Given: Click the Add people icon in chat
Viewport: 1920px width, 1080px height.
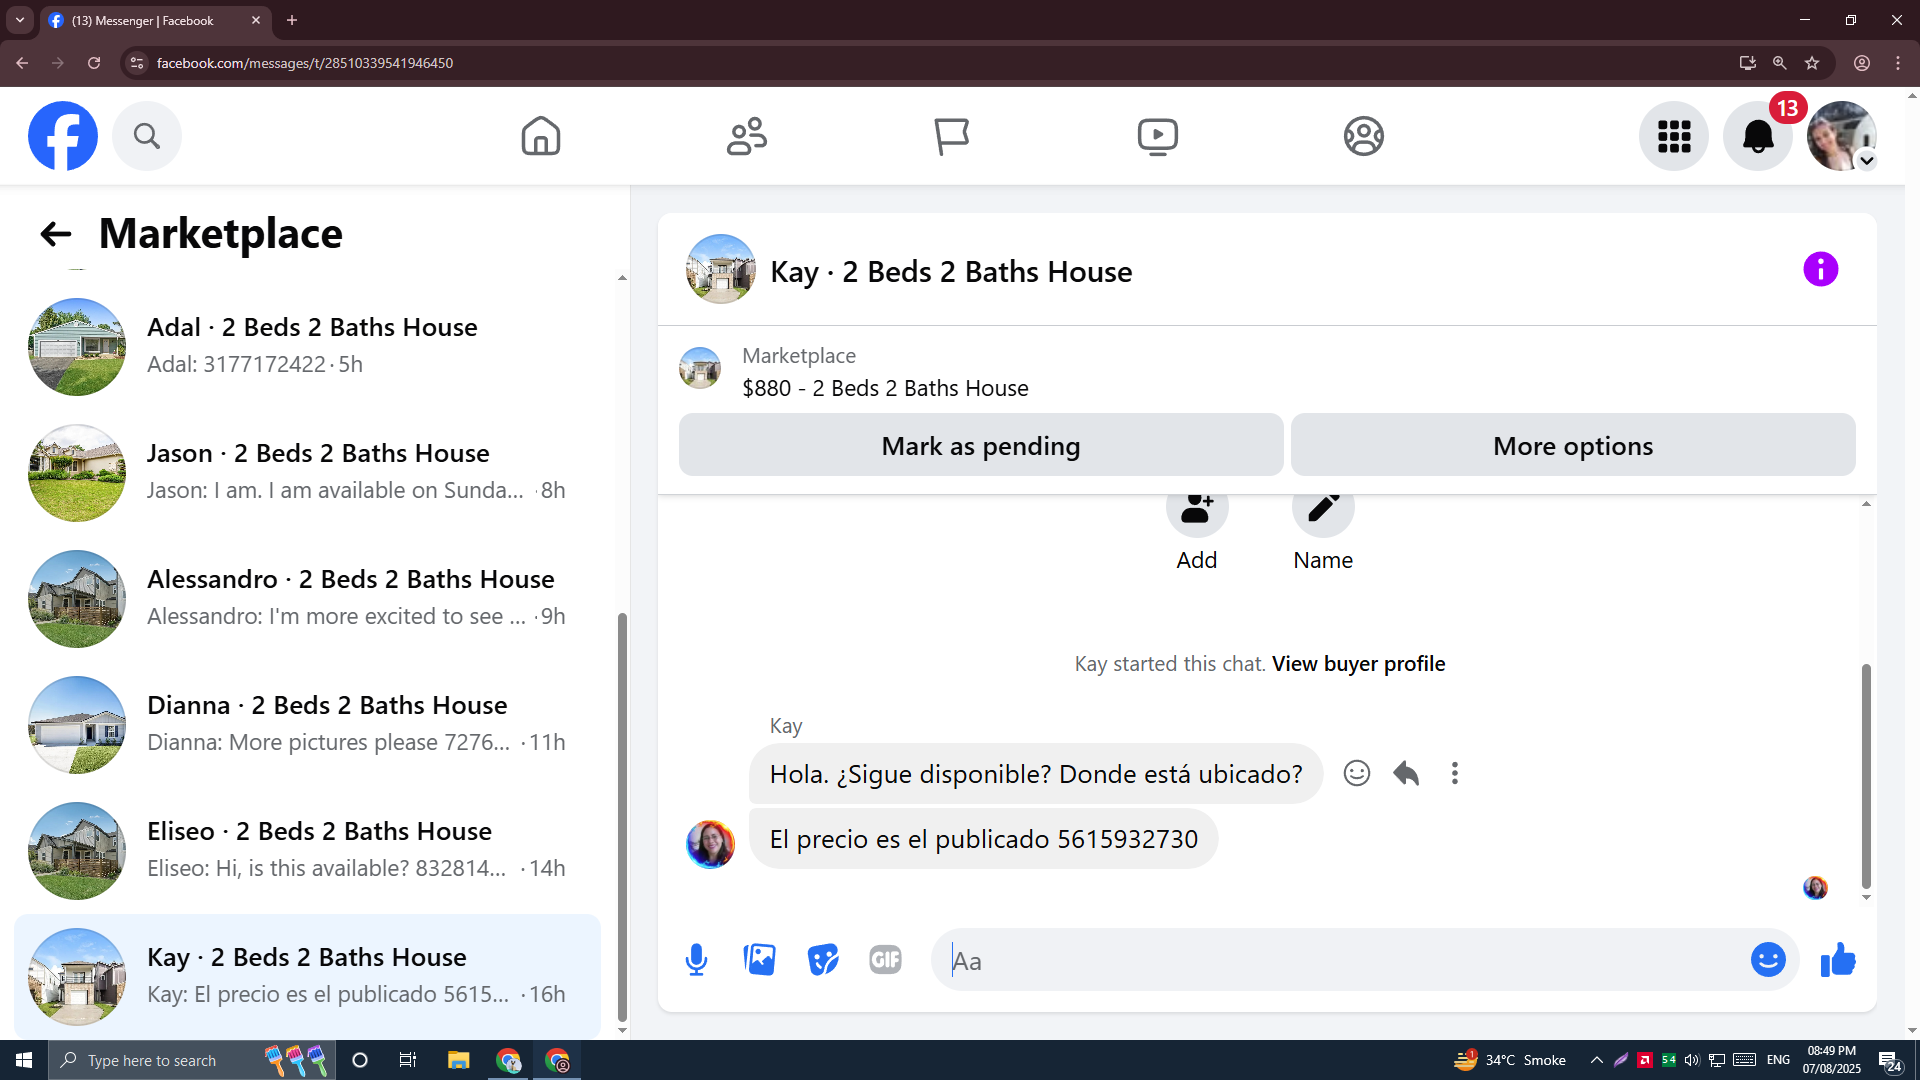Looking at the screenshot, I should [x=1197, y=509].
